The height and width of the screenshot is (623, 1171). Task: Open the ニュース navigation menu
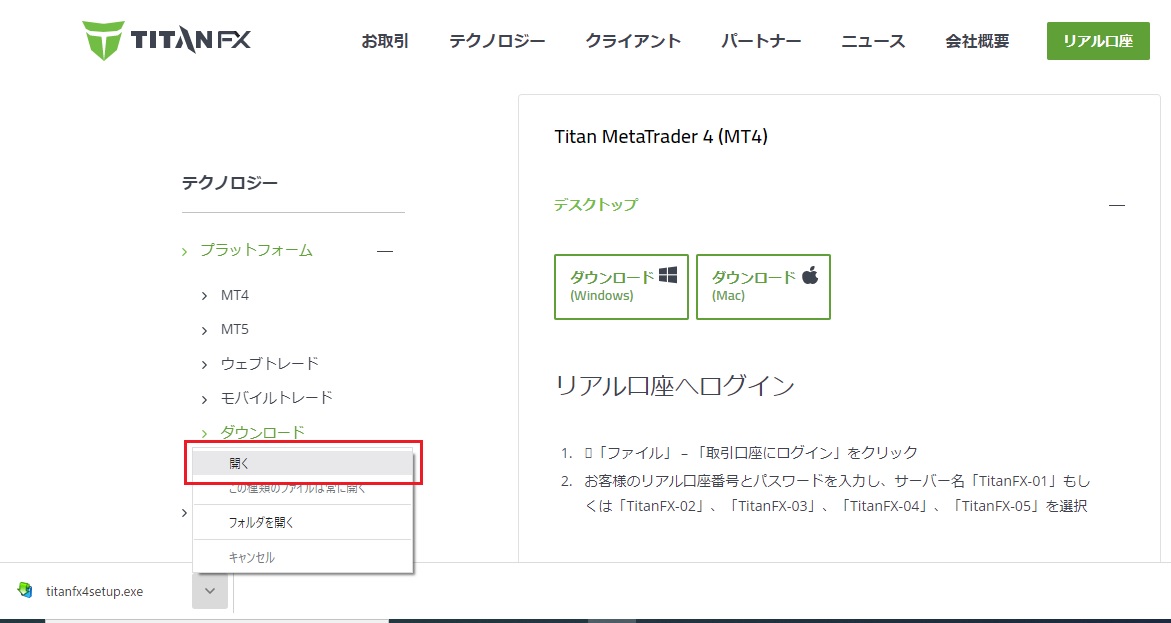pyautogui.click(x=873, y=41)
